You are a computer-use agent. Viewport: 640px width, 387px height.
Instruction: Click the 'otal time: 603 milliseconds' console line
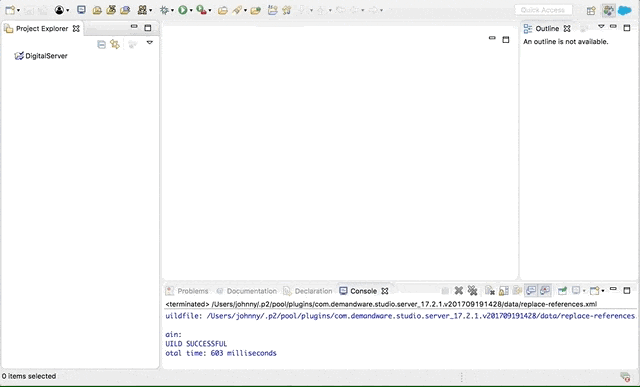pos(221,353)
